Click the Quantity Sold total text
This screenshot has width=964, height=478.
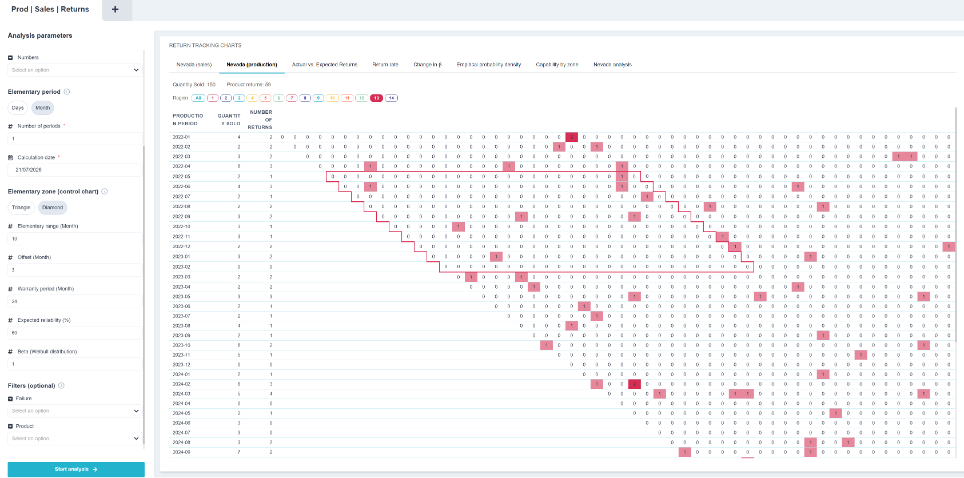tap(193, 84)
